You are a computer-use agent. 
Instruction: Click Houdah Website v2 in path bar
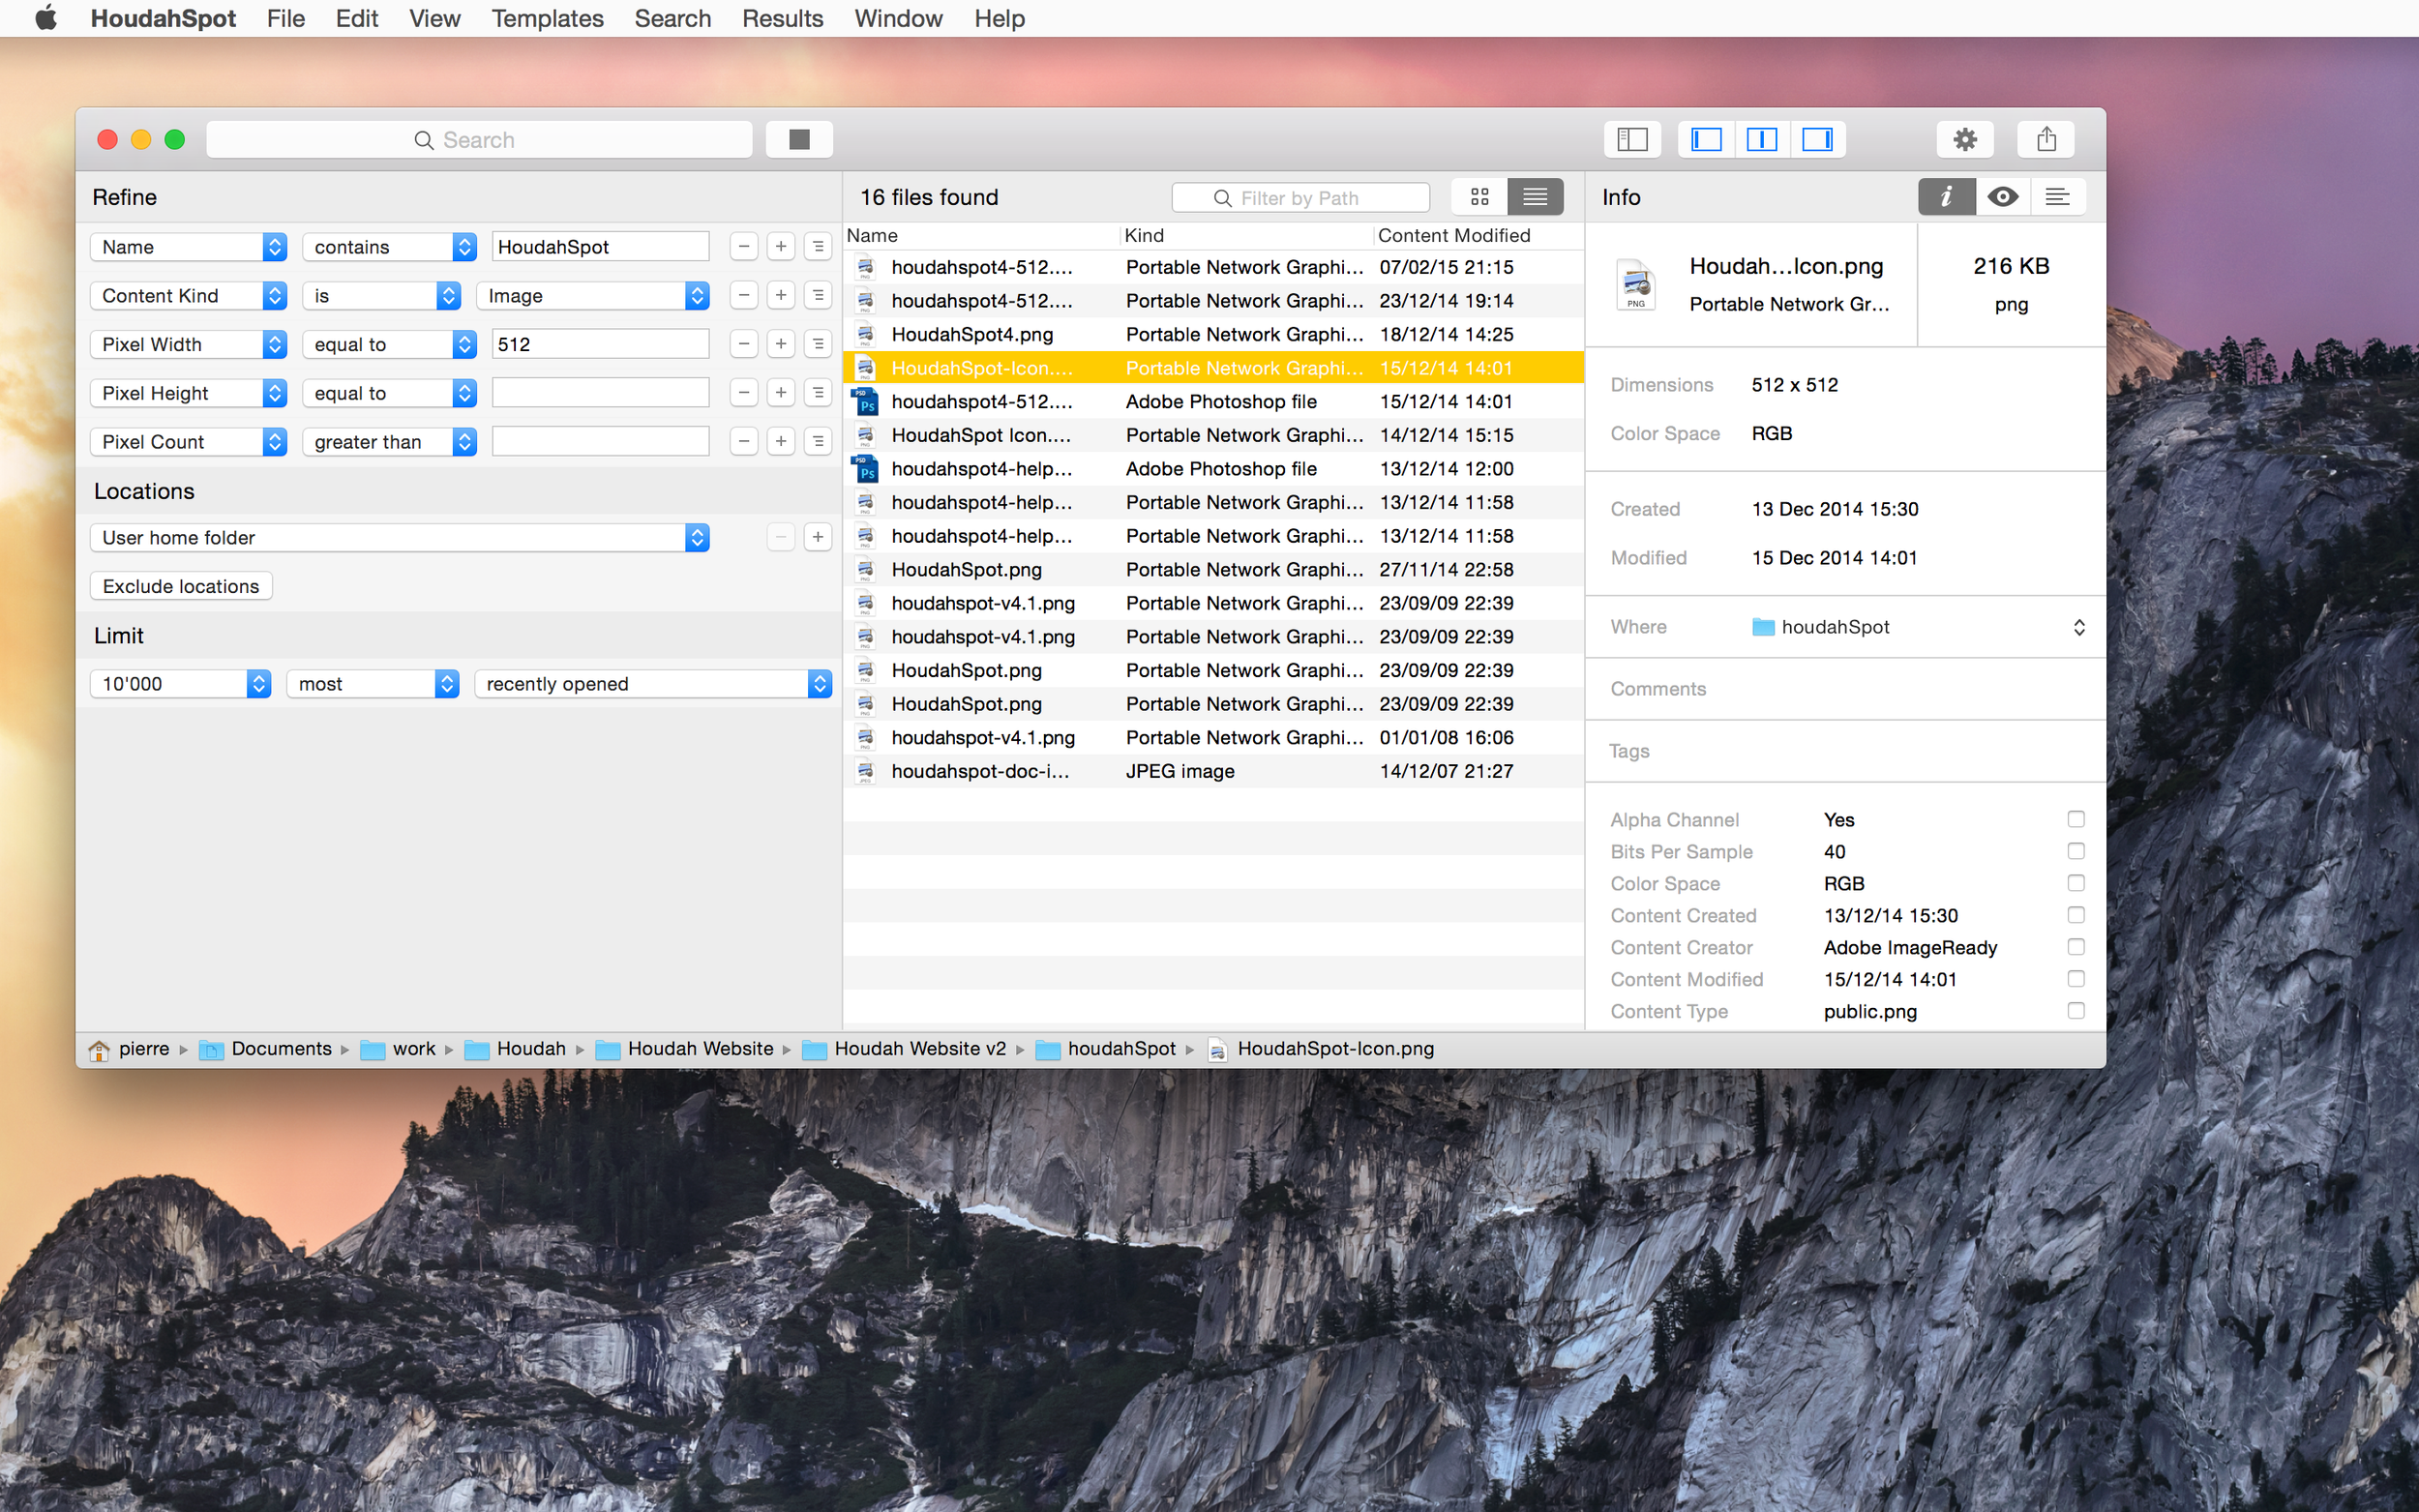pyautogui.click(x=920, y=1049)
